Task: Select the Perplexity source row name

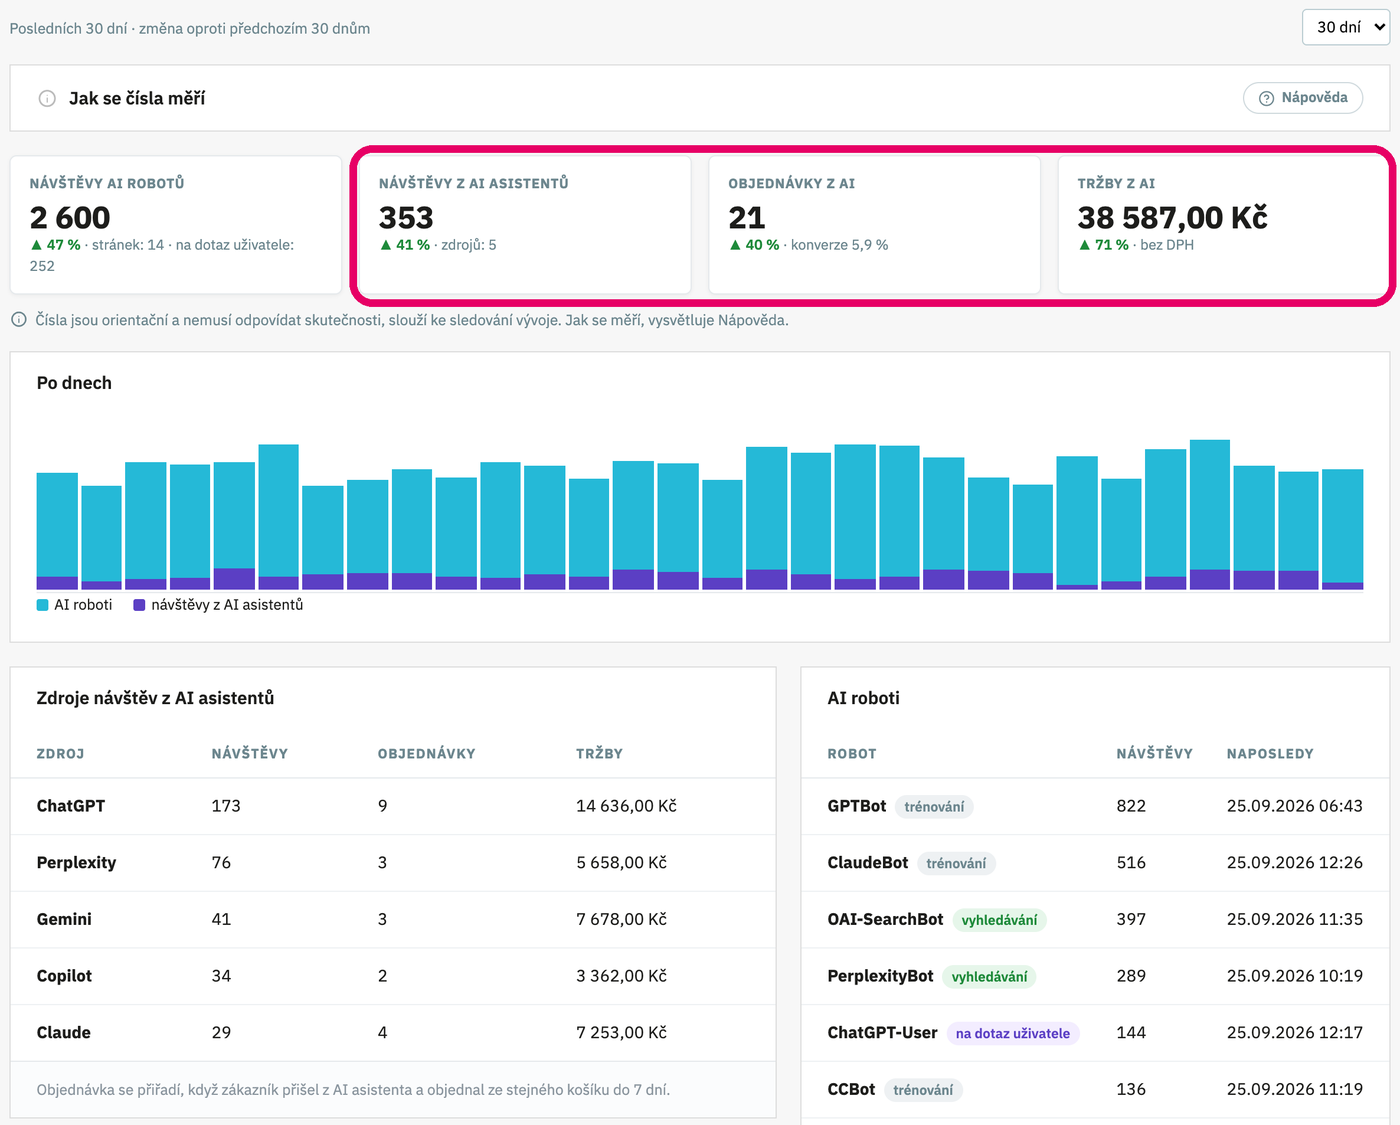Action: click(76, 863)
